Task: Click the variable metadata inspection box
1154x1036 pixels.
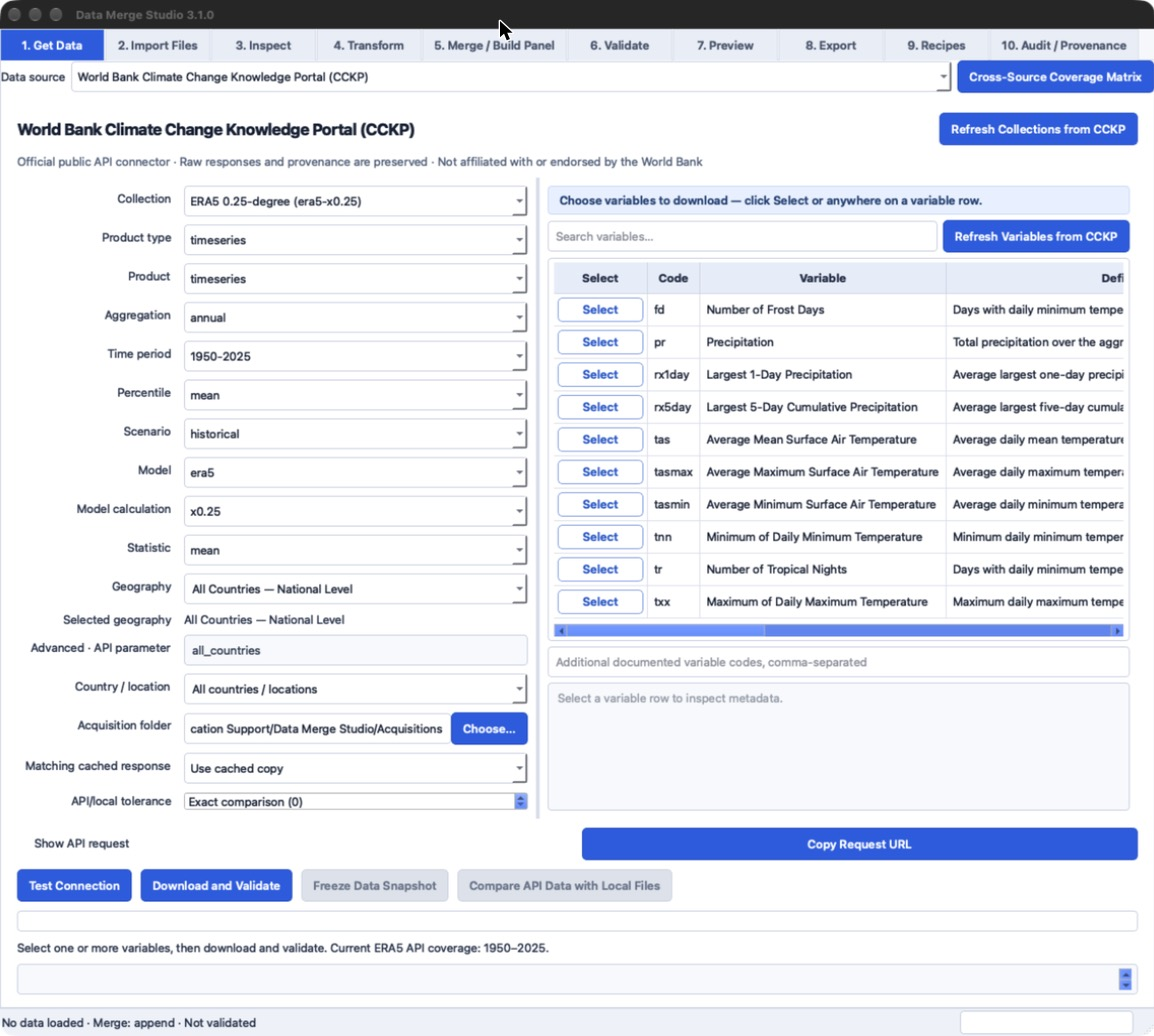Action: coord(838,746)
